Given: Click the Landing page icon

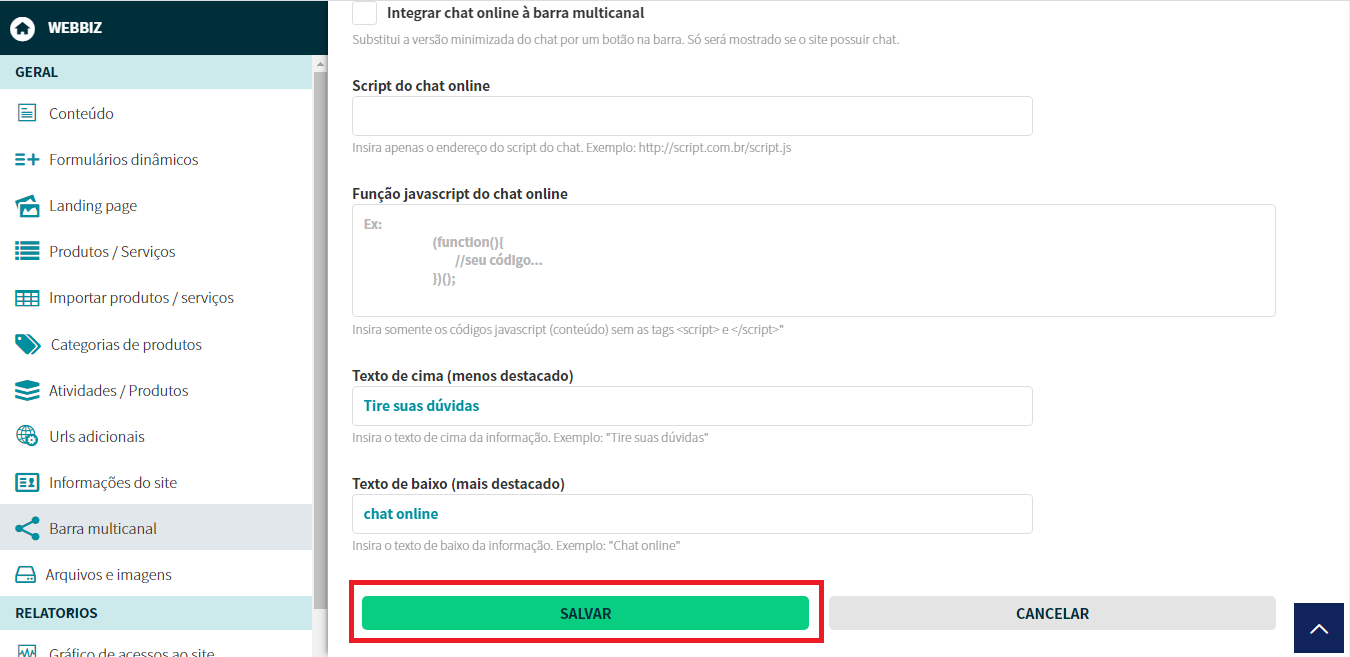Looking at the screenshot, I should pos(27,206).
